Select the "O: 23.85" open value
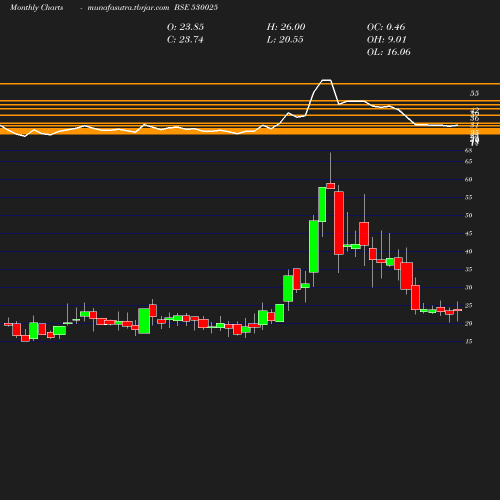 (x=185, y=27)
